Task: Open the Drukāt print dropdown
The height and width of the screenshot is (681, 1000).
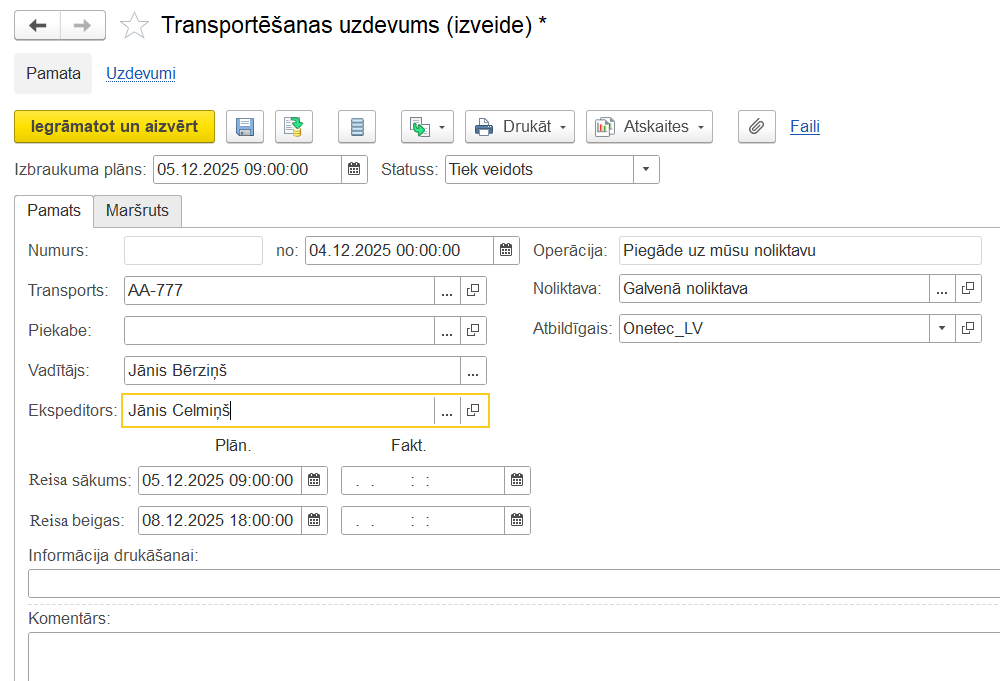Action: 520,127
